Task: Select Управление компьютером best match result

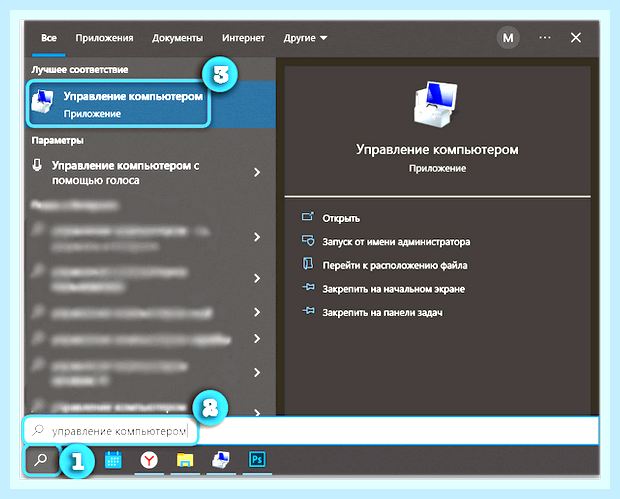Action: coord(150,104)
